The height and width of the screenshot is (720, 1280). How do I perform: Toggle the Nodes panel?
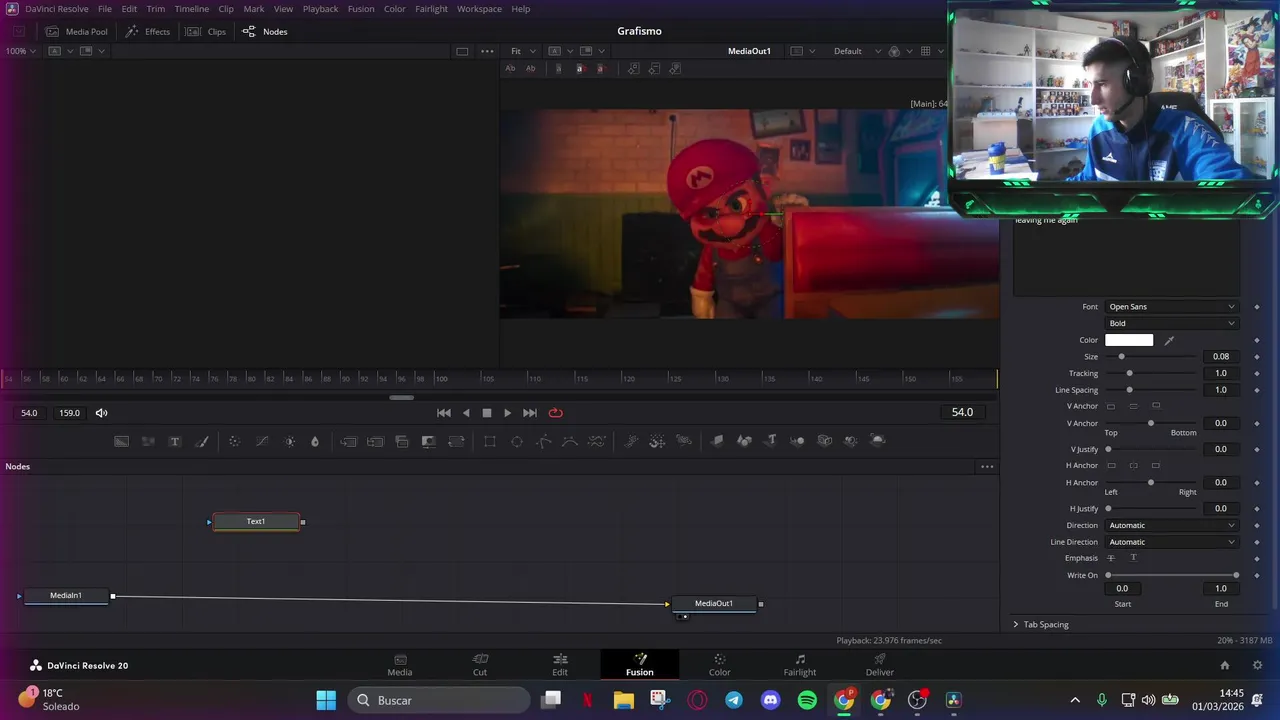click(265, 32)
